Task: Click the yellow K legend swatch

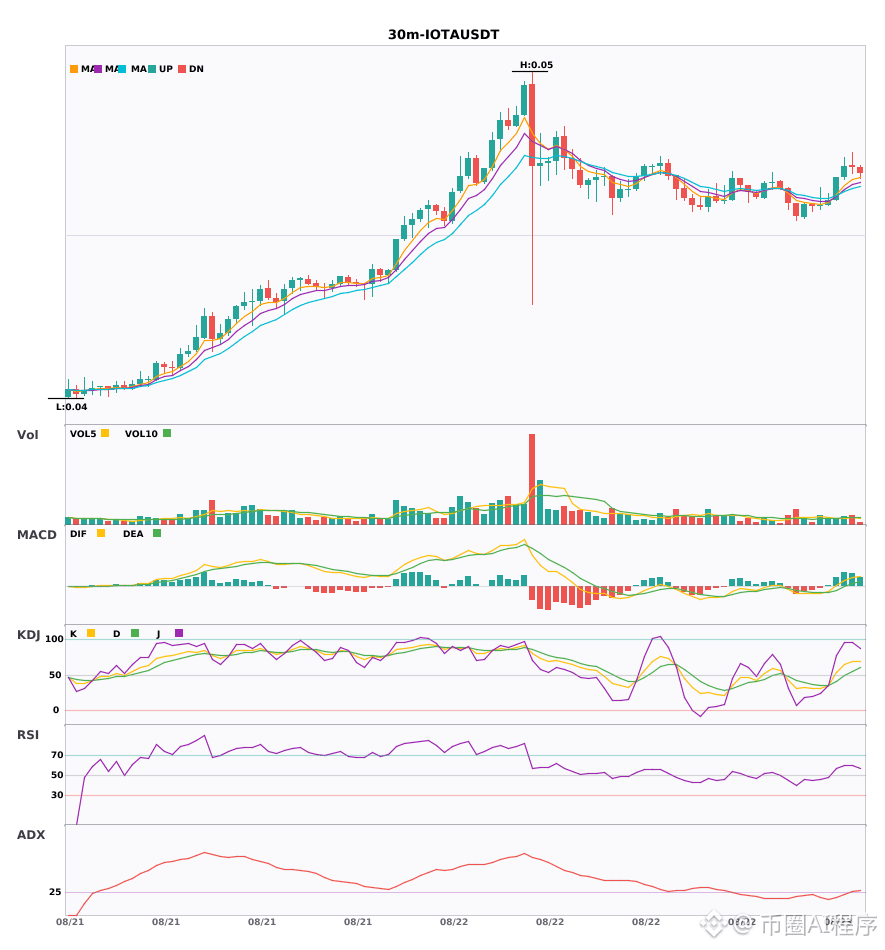Action: (x=91, y=633)
